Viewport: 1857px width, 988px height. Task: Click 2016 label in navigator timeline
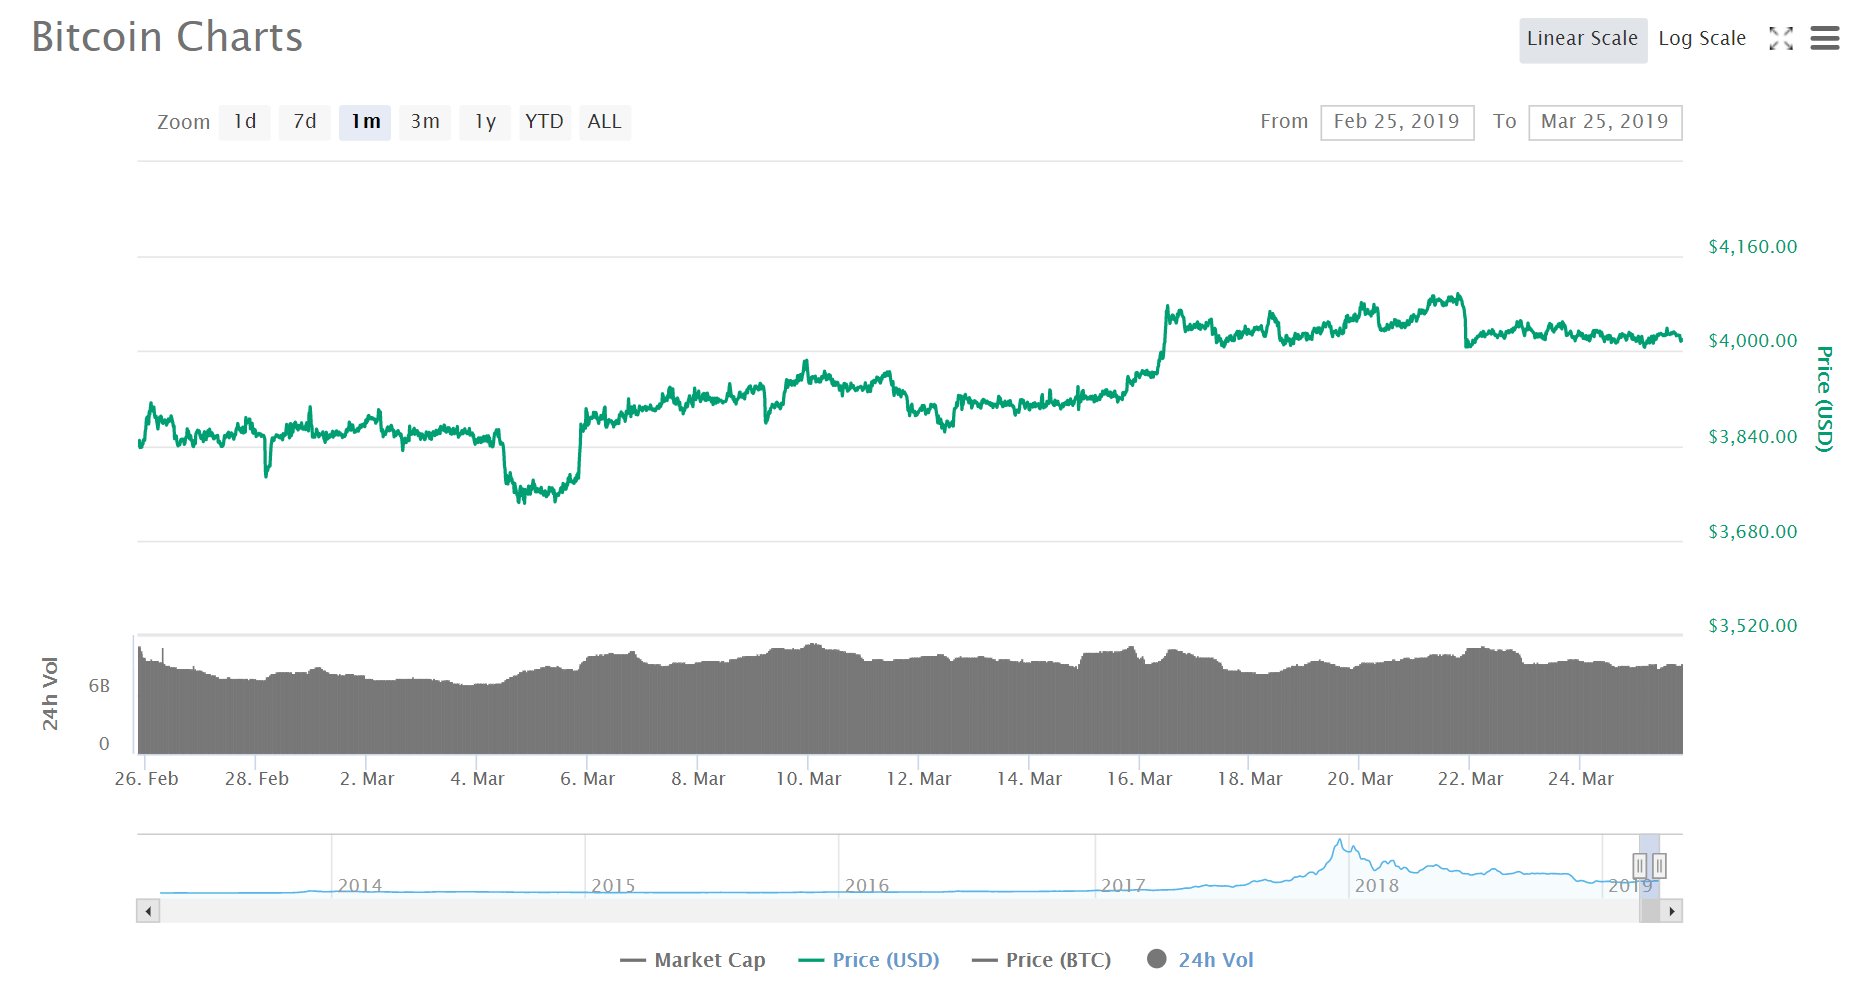click(867, 886)
